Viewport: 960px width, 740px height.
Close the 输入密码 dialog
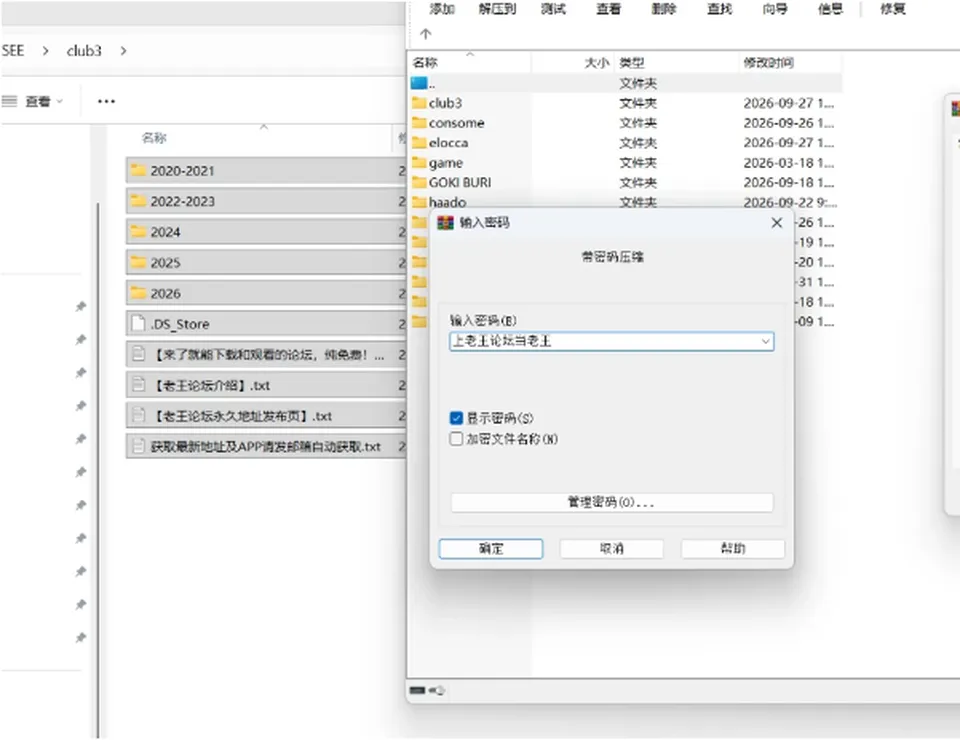point(776,223)
